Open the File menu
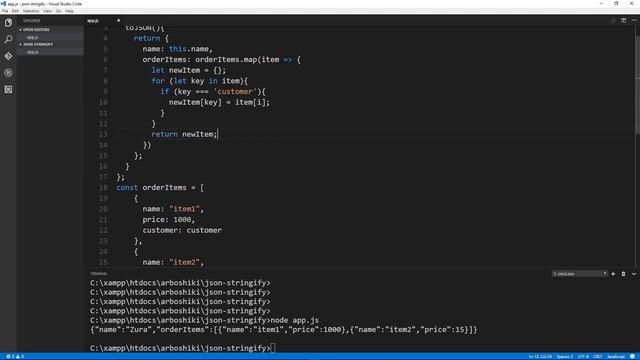Image resolution: width=640 pixels, height=360 pixels. click(5, 11)
